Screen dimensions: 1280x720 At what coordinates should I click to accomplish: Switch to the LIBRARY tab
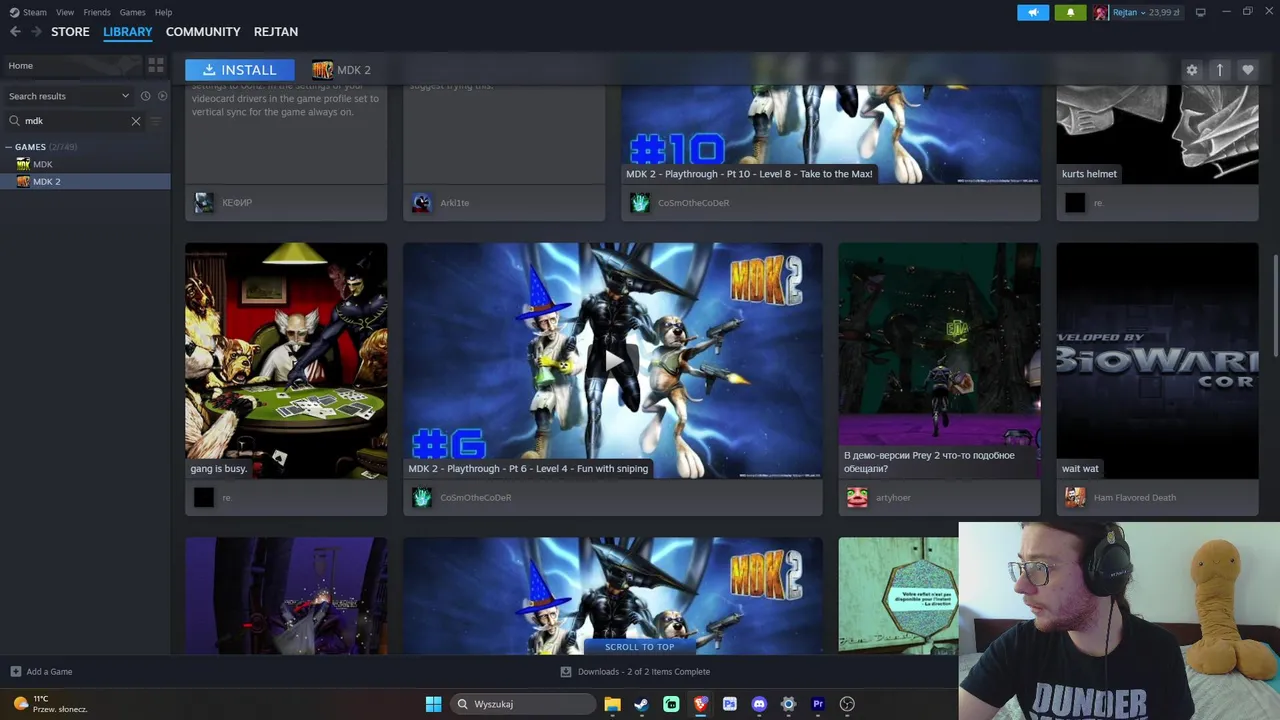128,32
